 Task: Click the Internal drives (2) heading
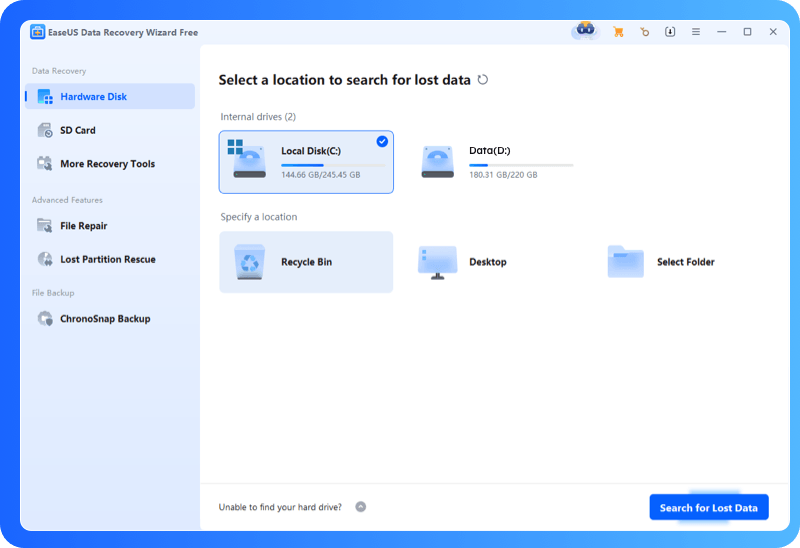pos(258,117)
